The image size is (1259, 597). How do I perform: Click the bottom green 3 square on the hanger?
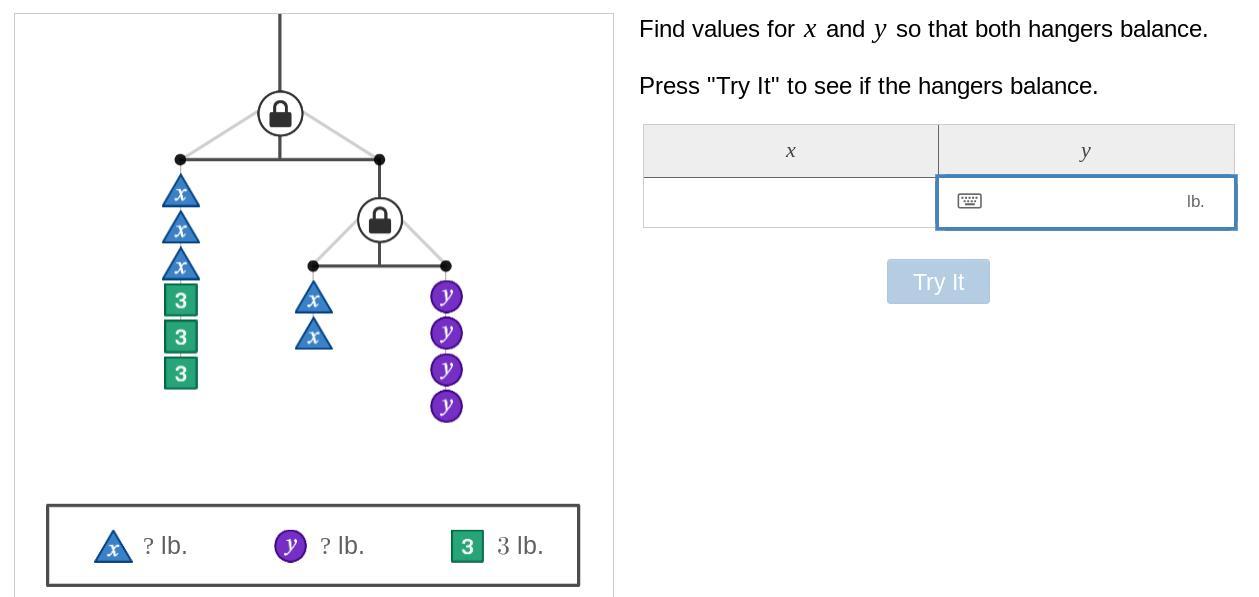(181, 373)
